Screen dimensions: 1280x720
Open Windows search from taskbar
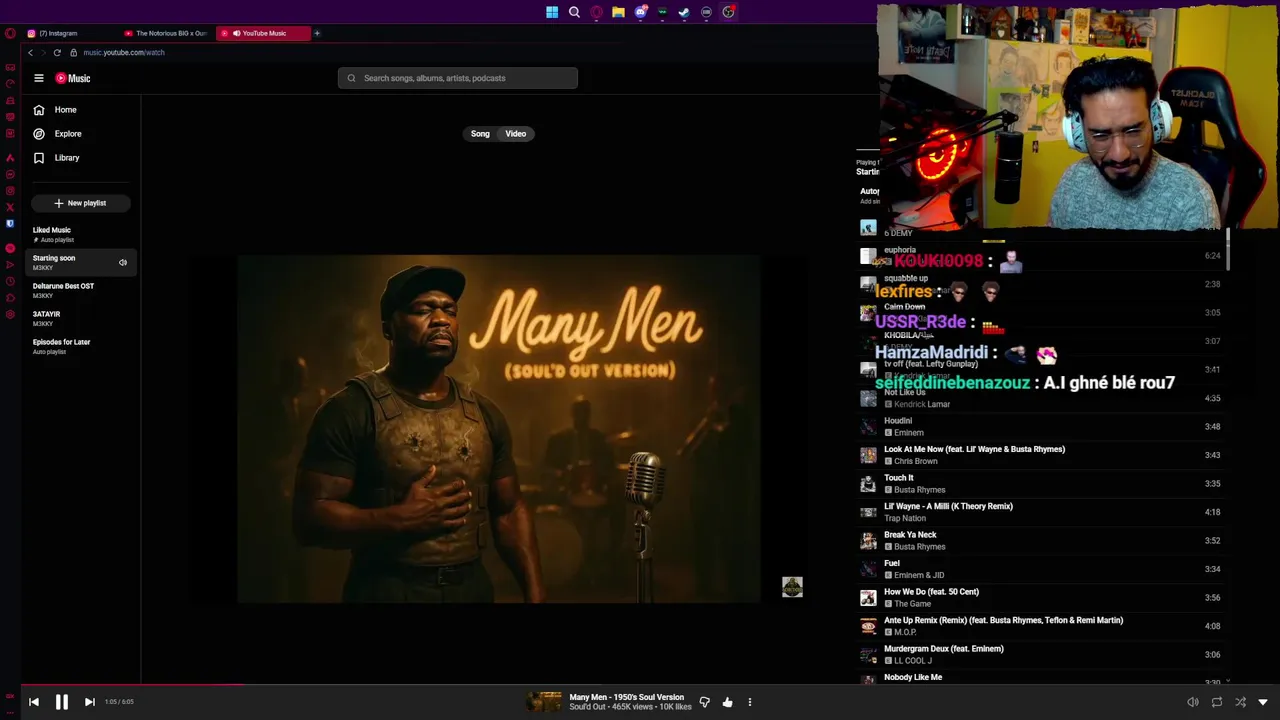(574, 12)
